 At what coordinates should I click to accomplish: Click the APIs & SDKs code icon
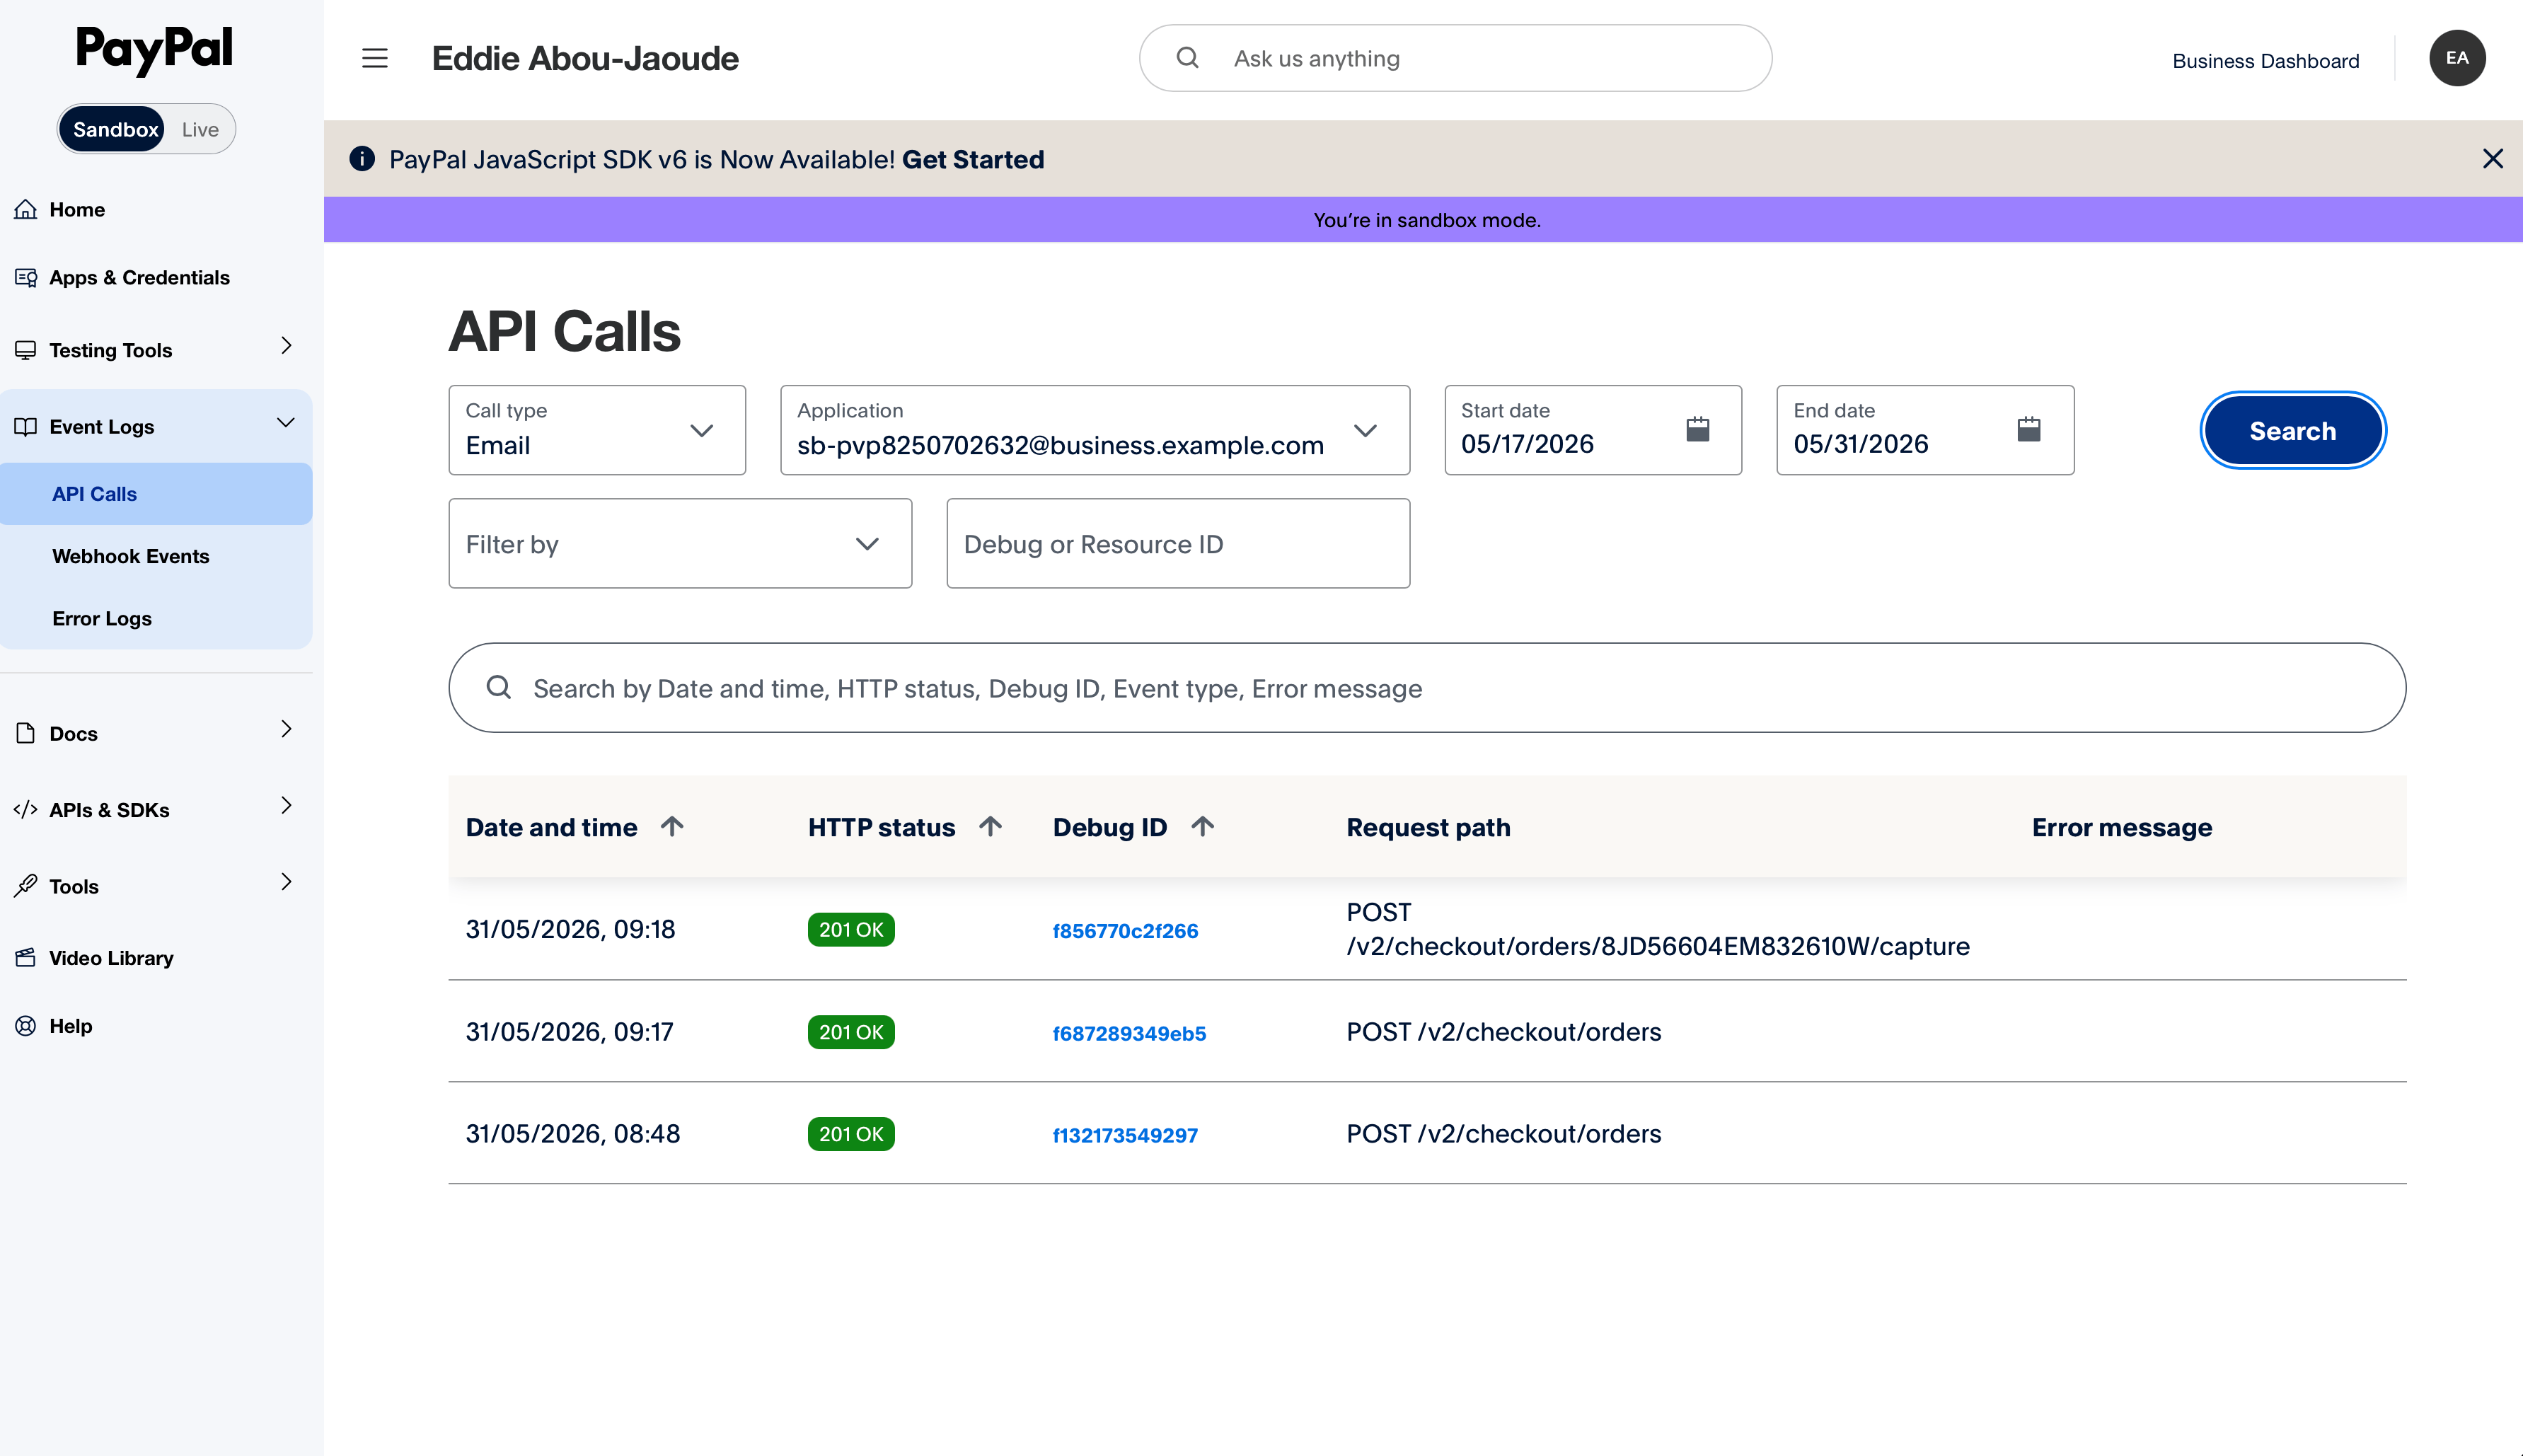click(x=26, y=809)
